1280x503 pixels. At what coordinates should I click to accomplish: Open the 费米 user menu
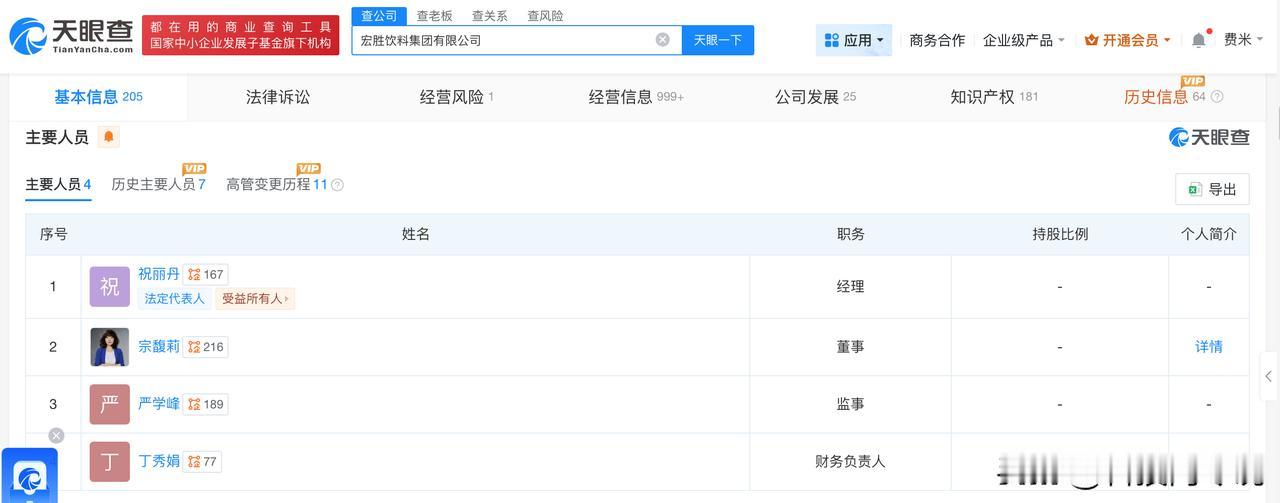[1244, 39]
